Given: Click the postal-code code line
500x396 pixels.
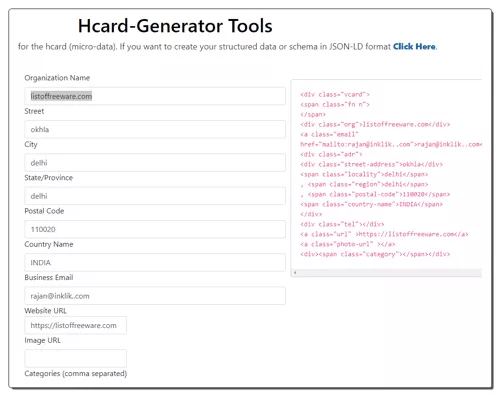Looking at the screenshot, I should [375, 194].
